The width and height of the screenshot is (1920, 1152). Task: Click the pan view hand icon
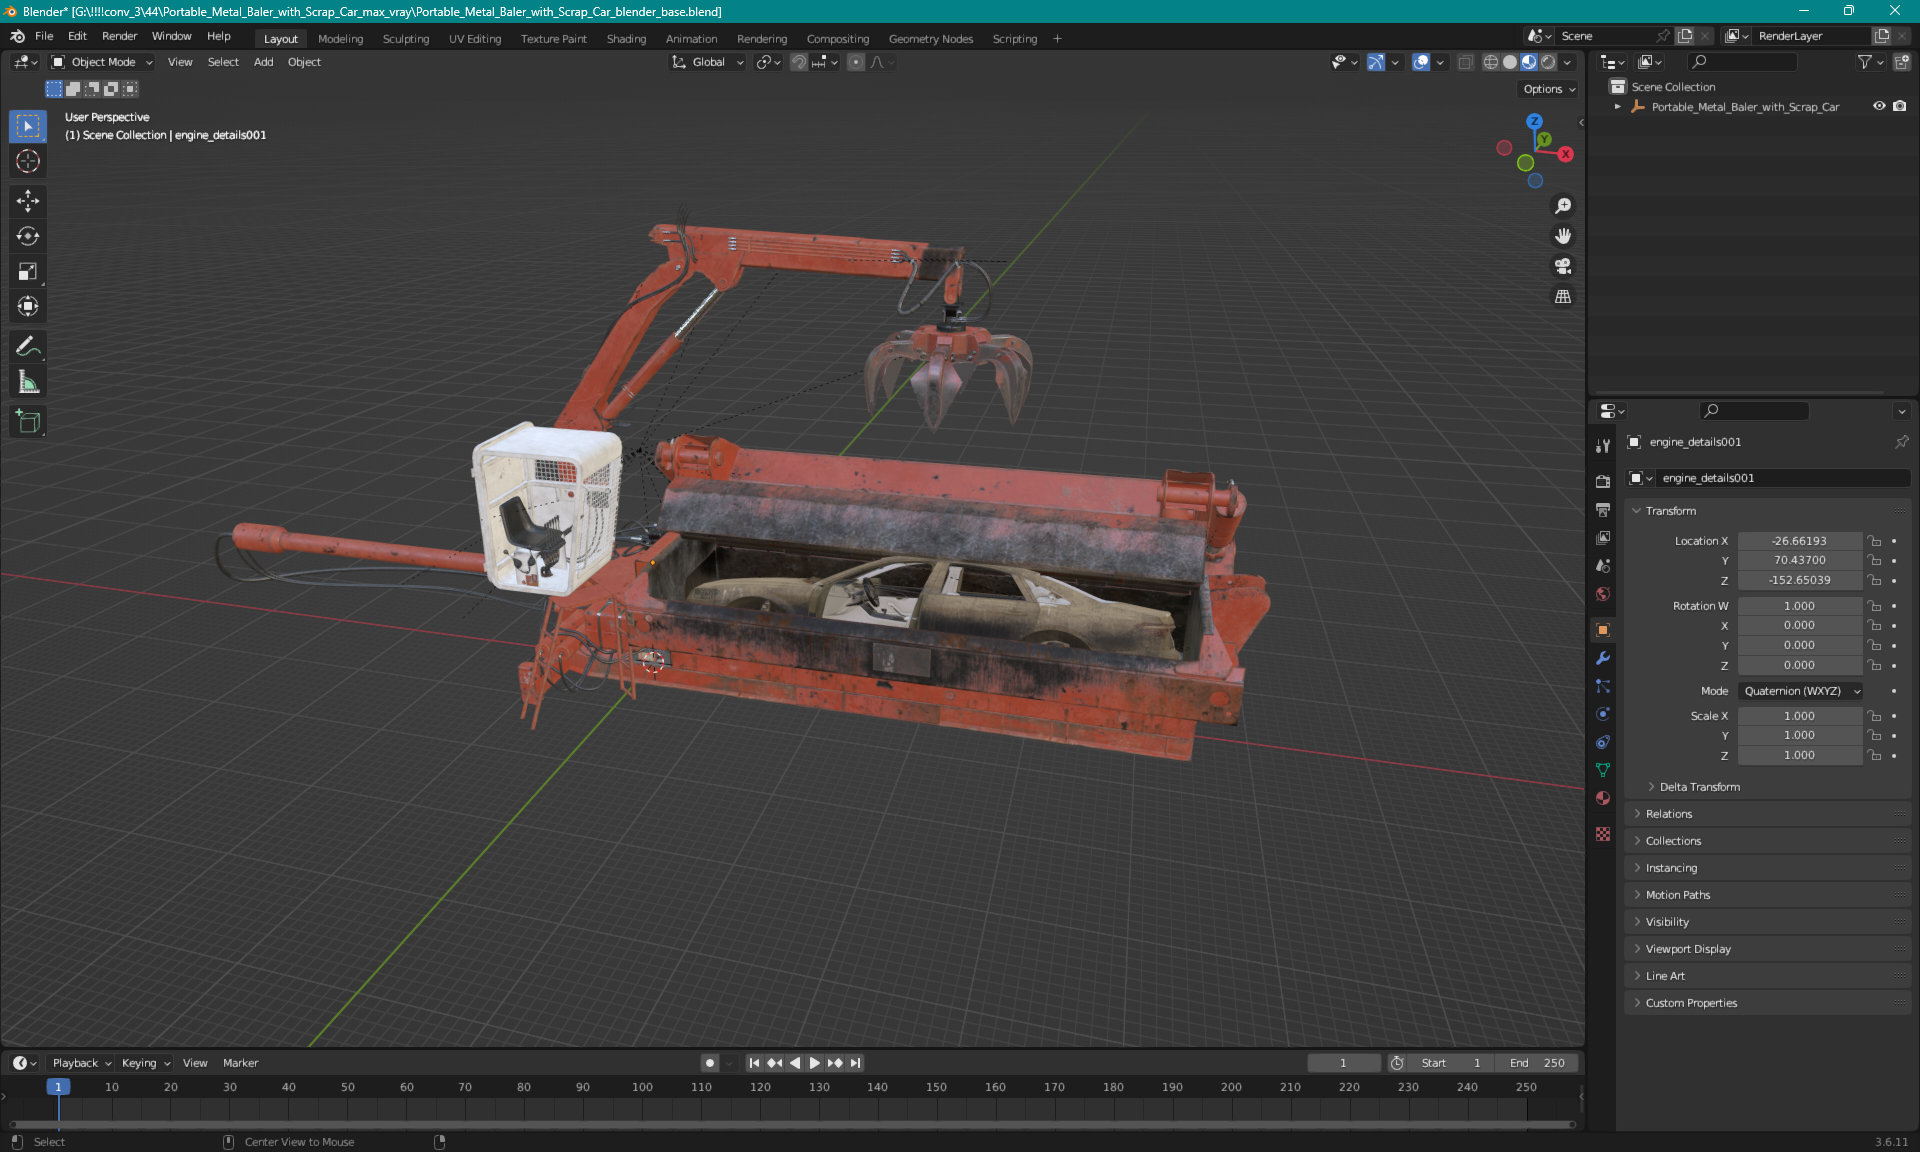tap(1563, 236)
